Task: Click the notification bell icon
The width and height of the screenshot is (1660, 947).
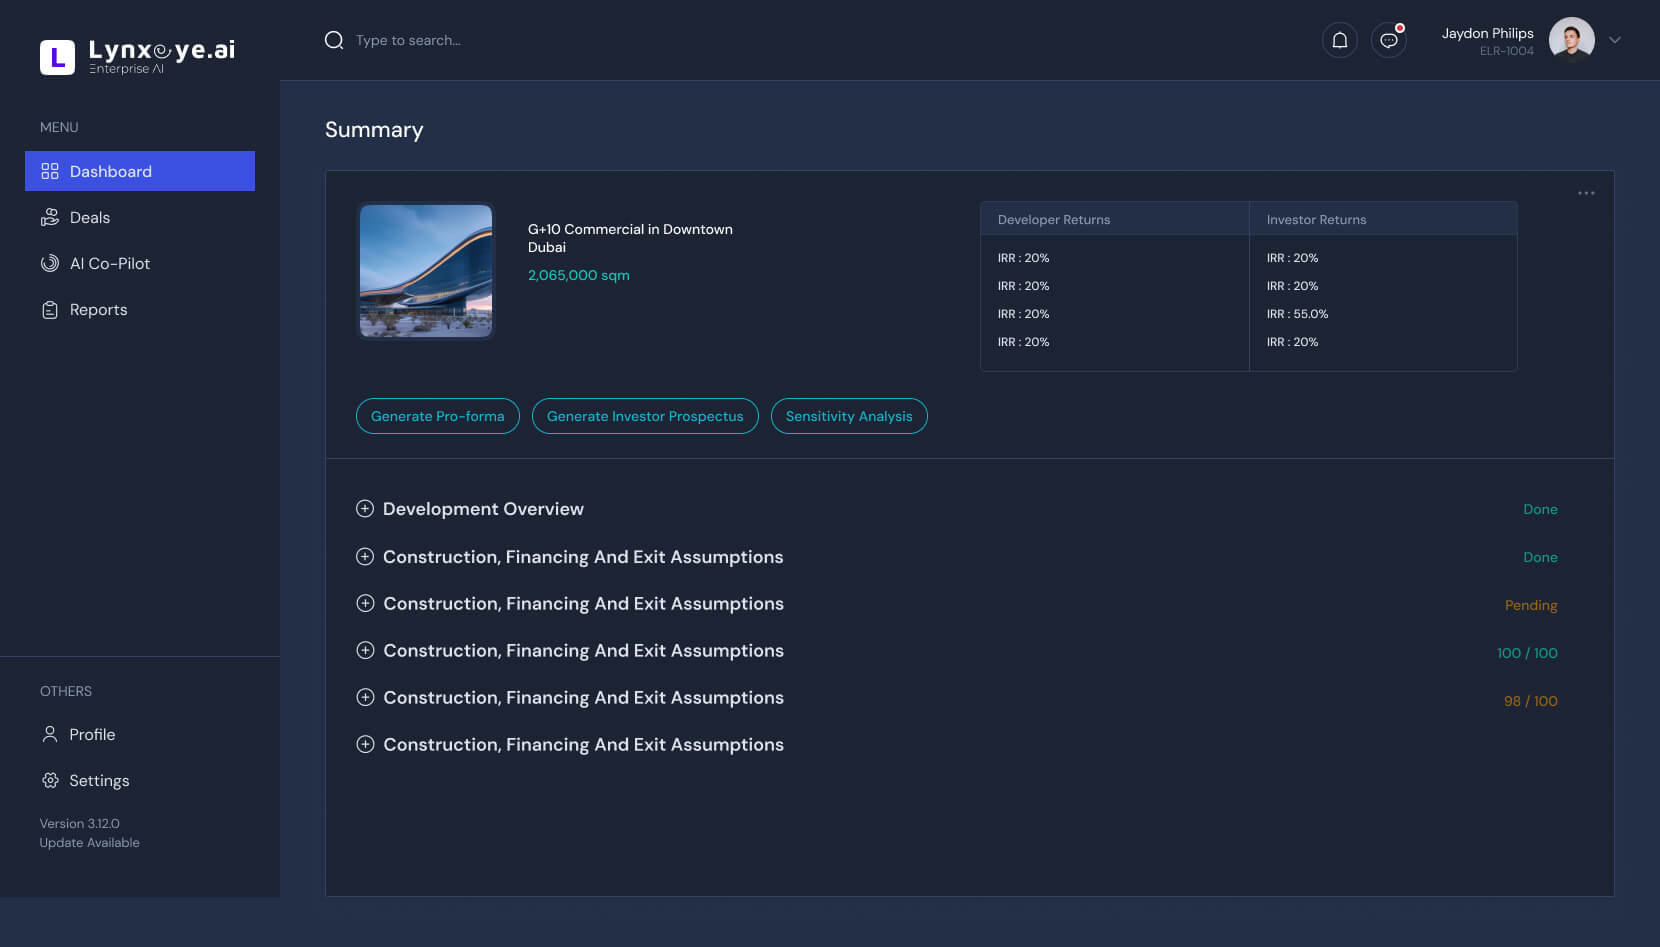Action: click(x=1339, y=40)
